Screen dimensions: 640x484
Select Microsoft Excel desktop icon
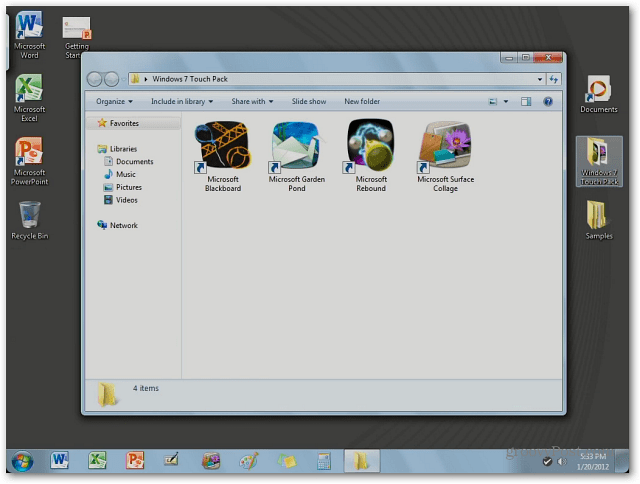[x=29, y=98]
